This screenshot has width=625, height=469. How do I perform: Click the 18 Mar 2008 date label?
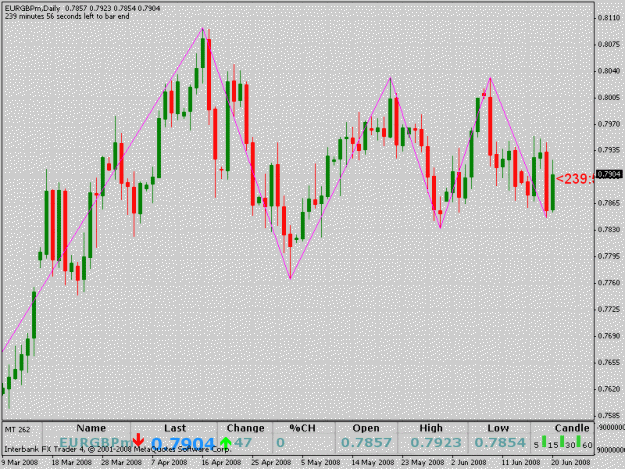(x=71, y=462)
